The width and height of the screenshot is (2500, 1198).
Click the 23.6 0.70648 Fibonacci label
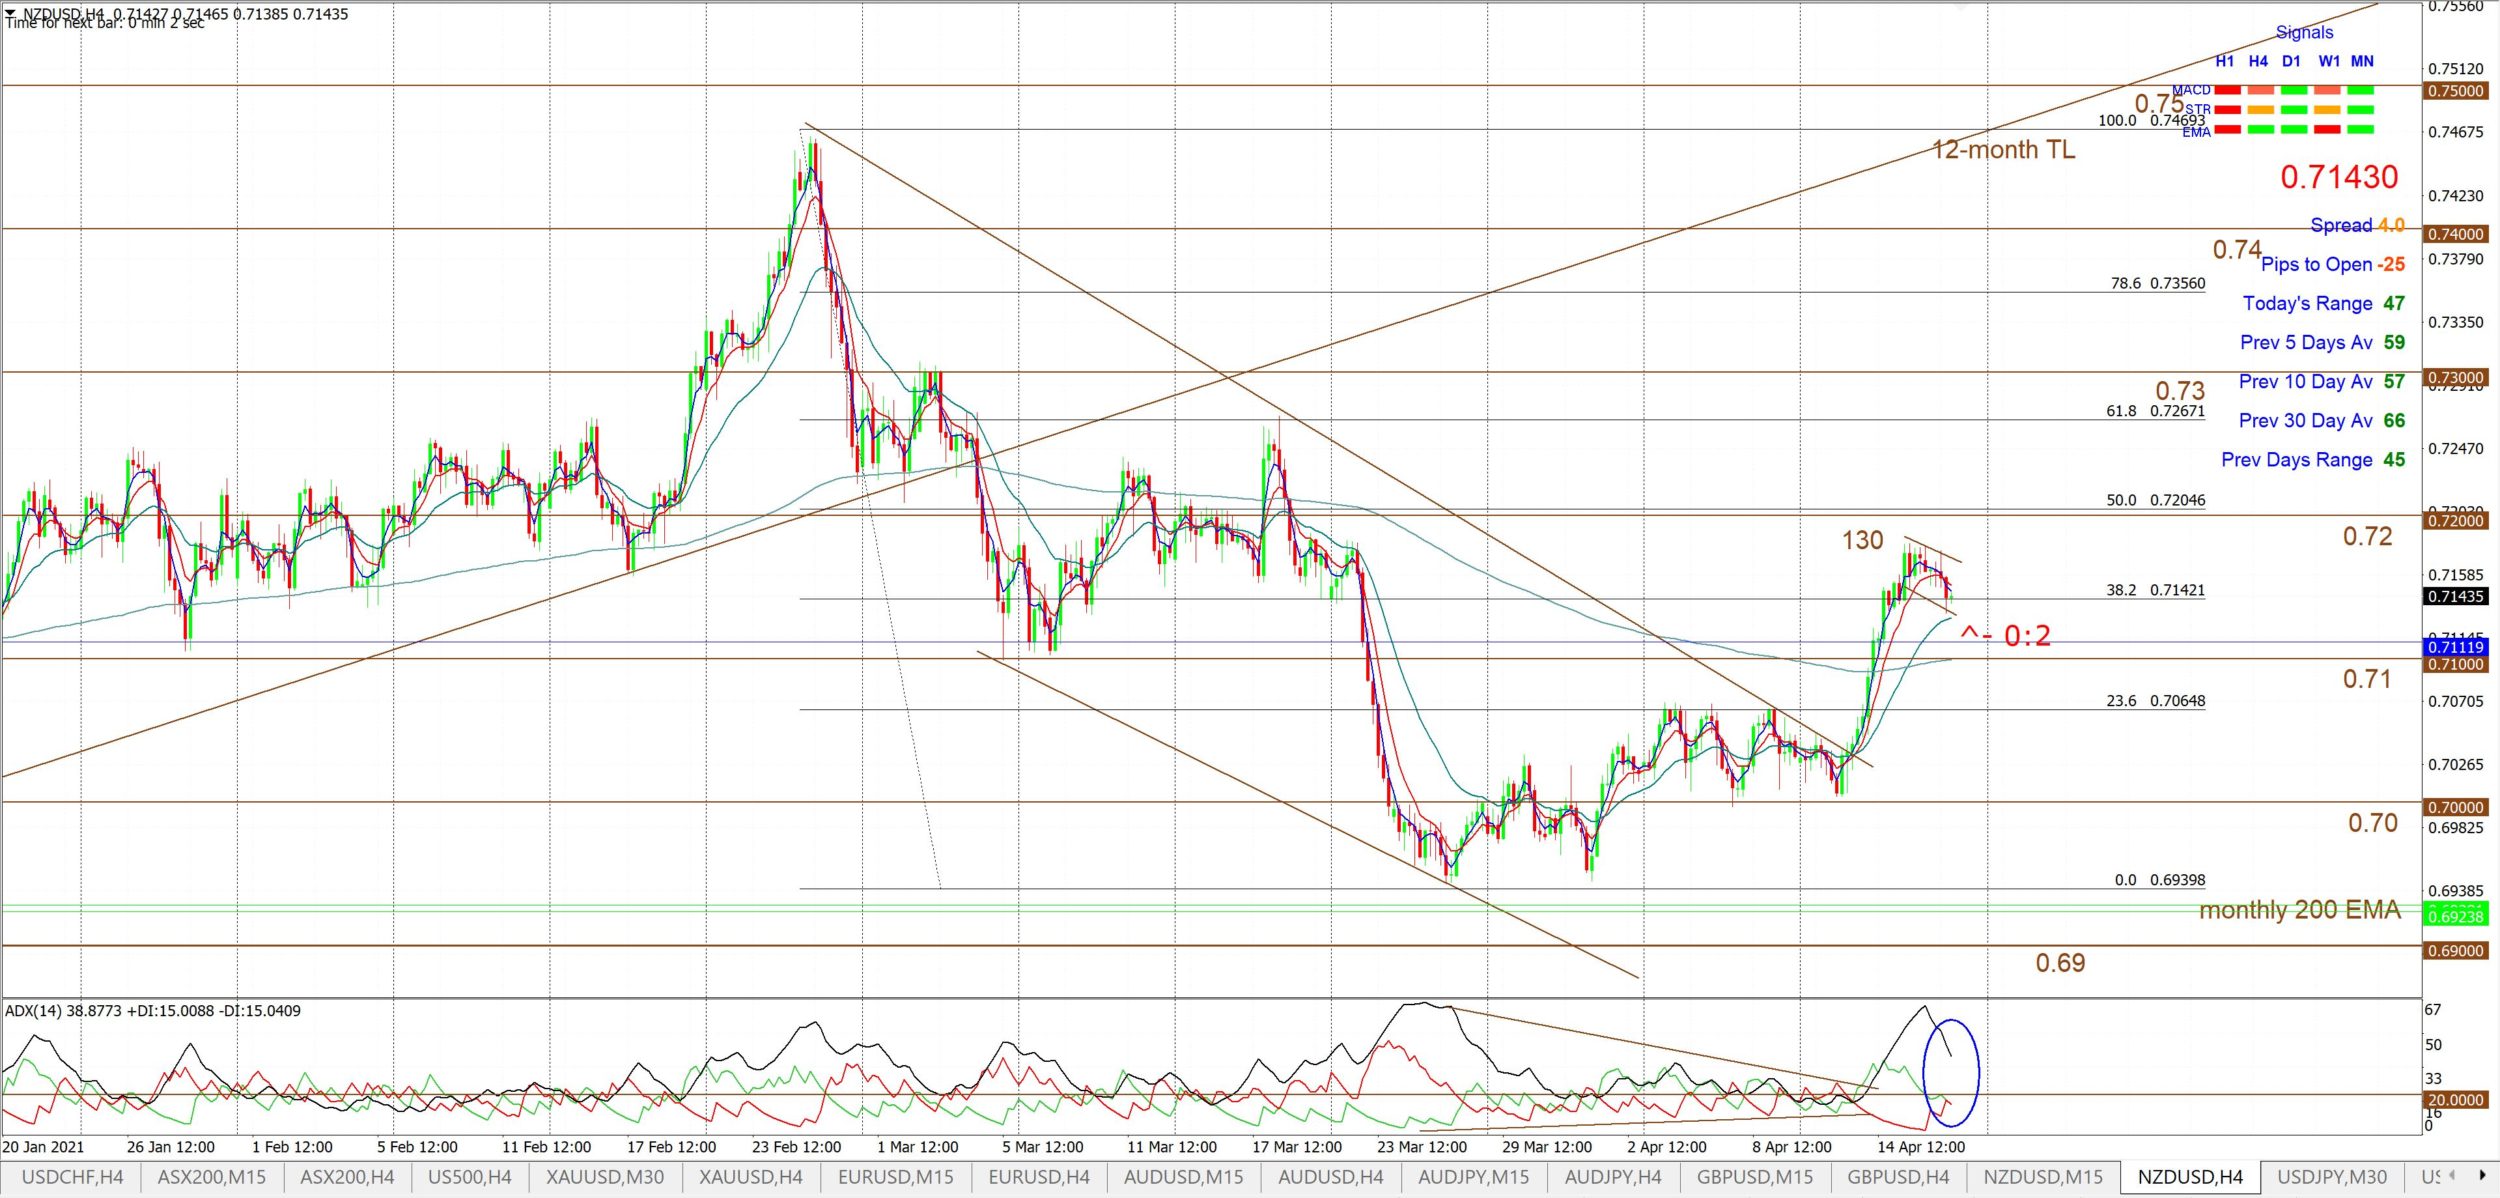point(2155,701)
